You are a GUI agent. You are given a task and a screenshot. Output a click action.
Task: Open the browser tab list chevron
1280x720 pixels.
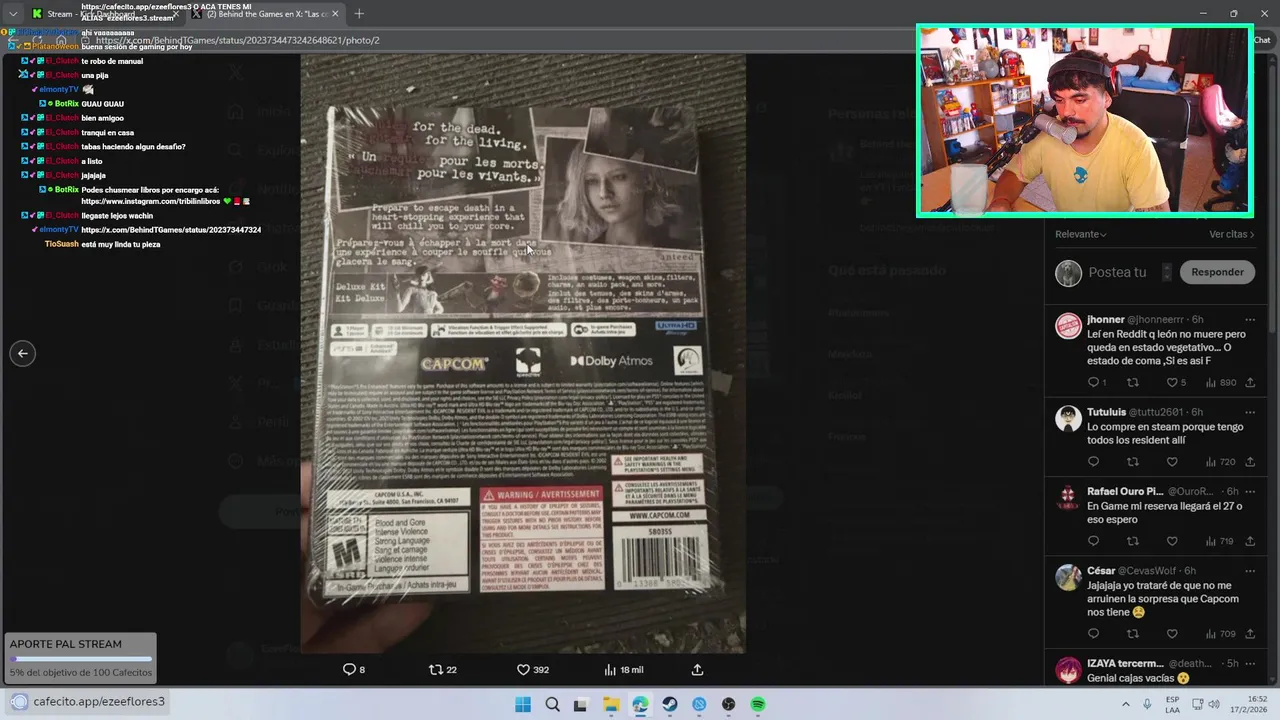[x=12, y=13]
